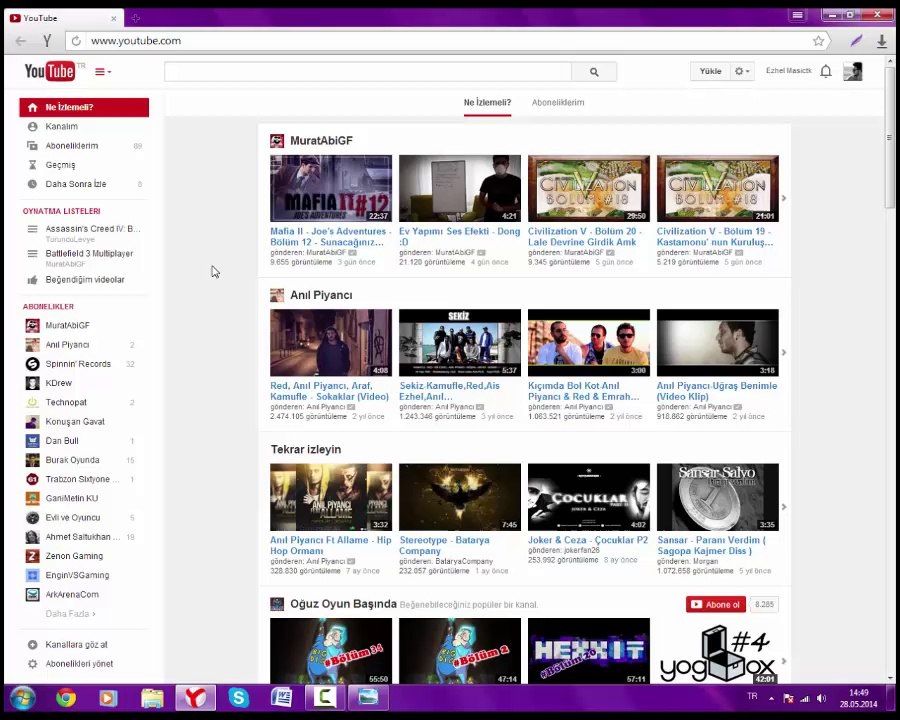Open the MuratAbiGF section heading above the videos
This screenshot has height=720, width=900.
click(x=321, y=141)
